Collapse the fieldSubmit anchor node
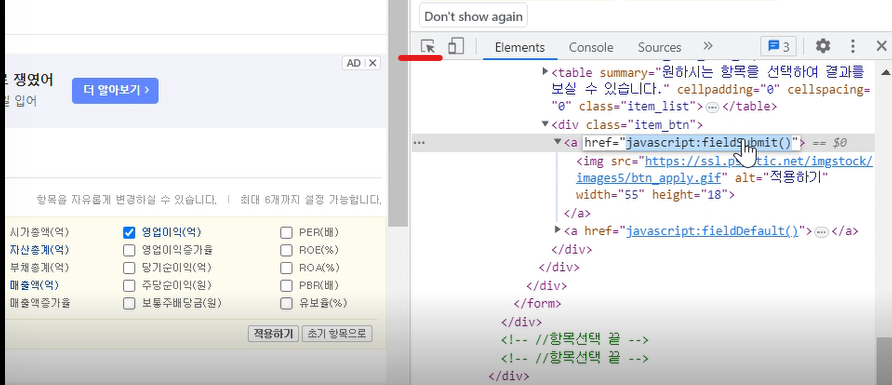 pos(558,142)
